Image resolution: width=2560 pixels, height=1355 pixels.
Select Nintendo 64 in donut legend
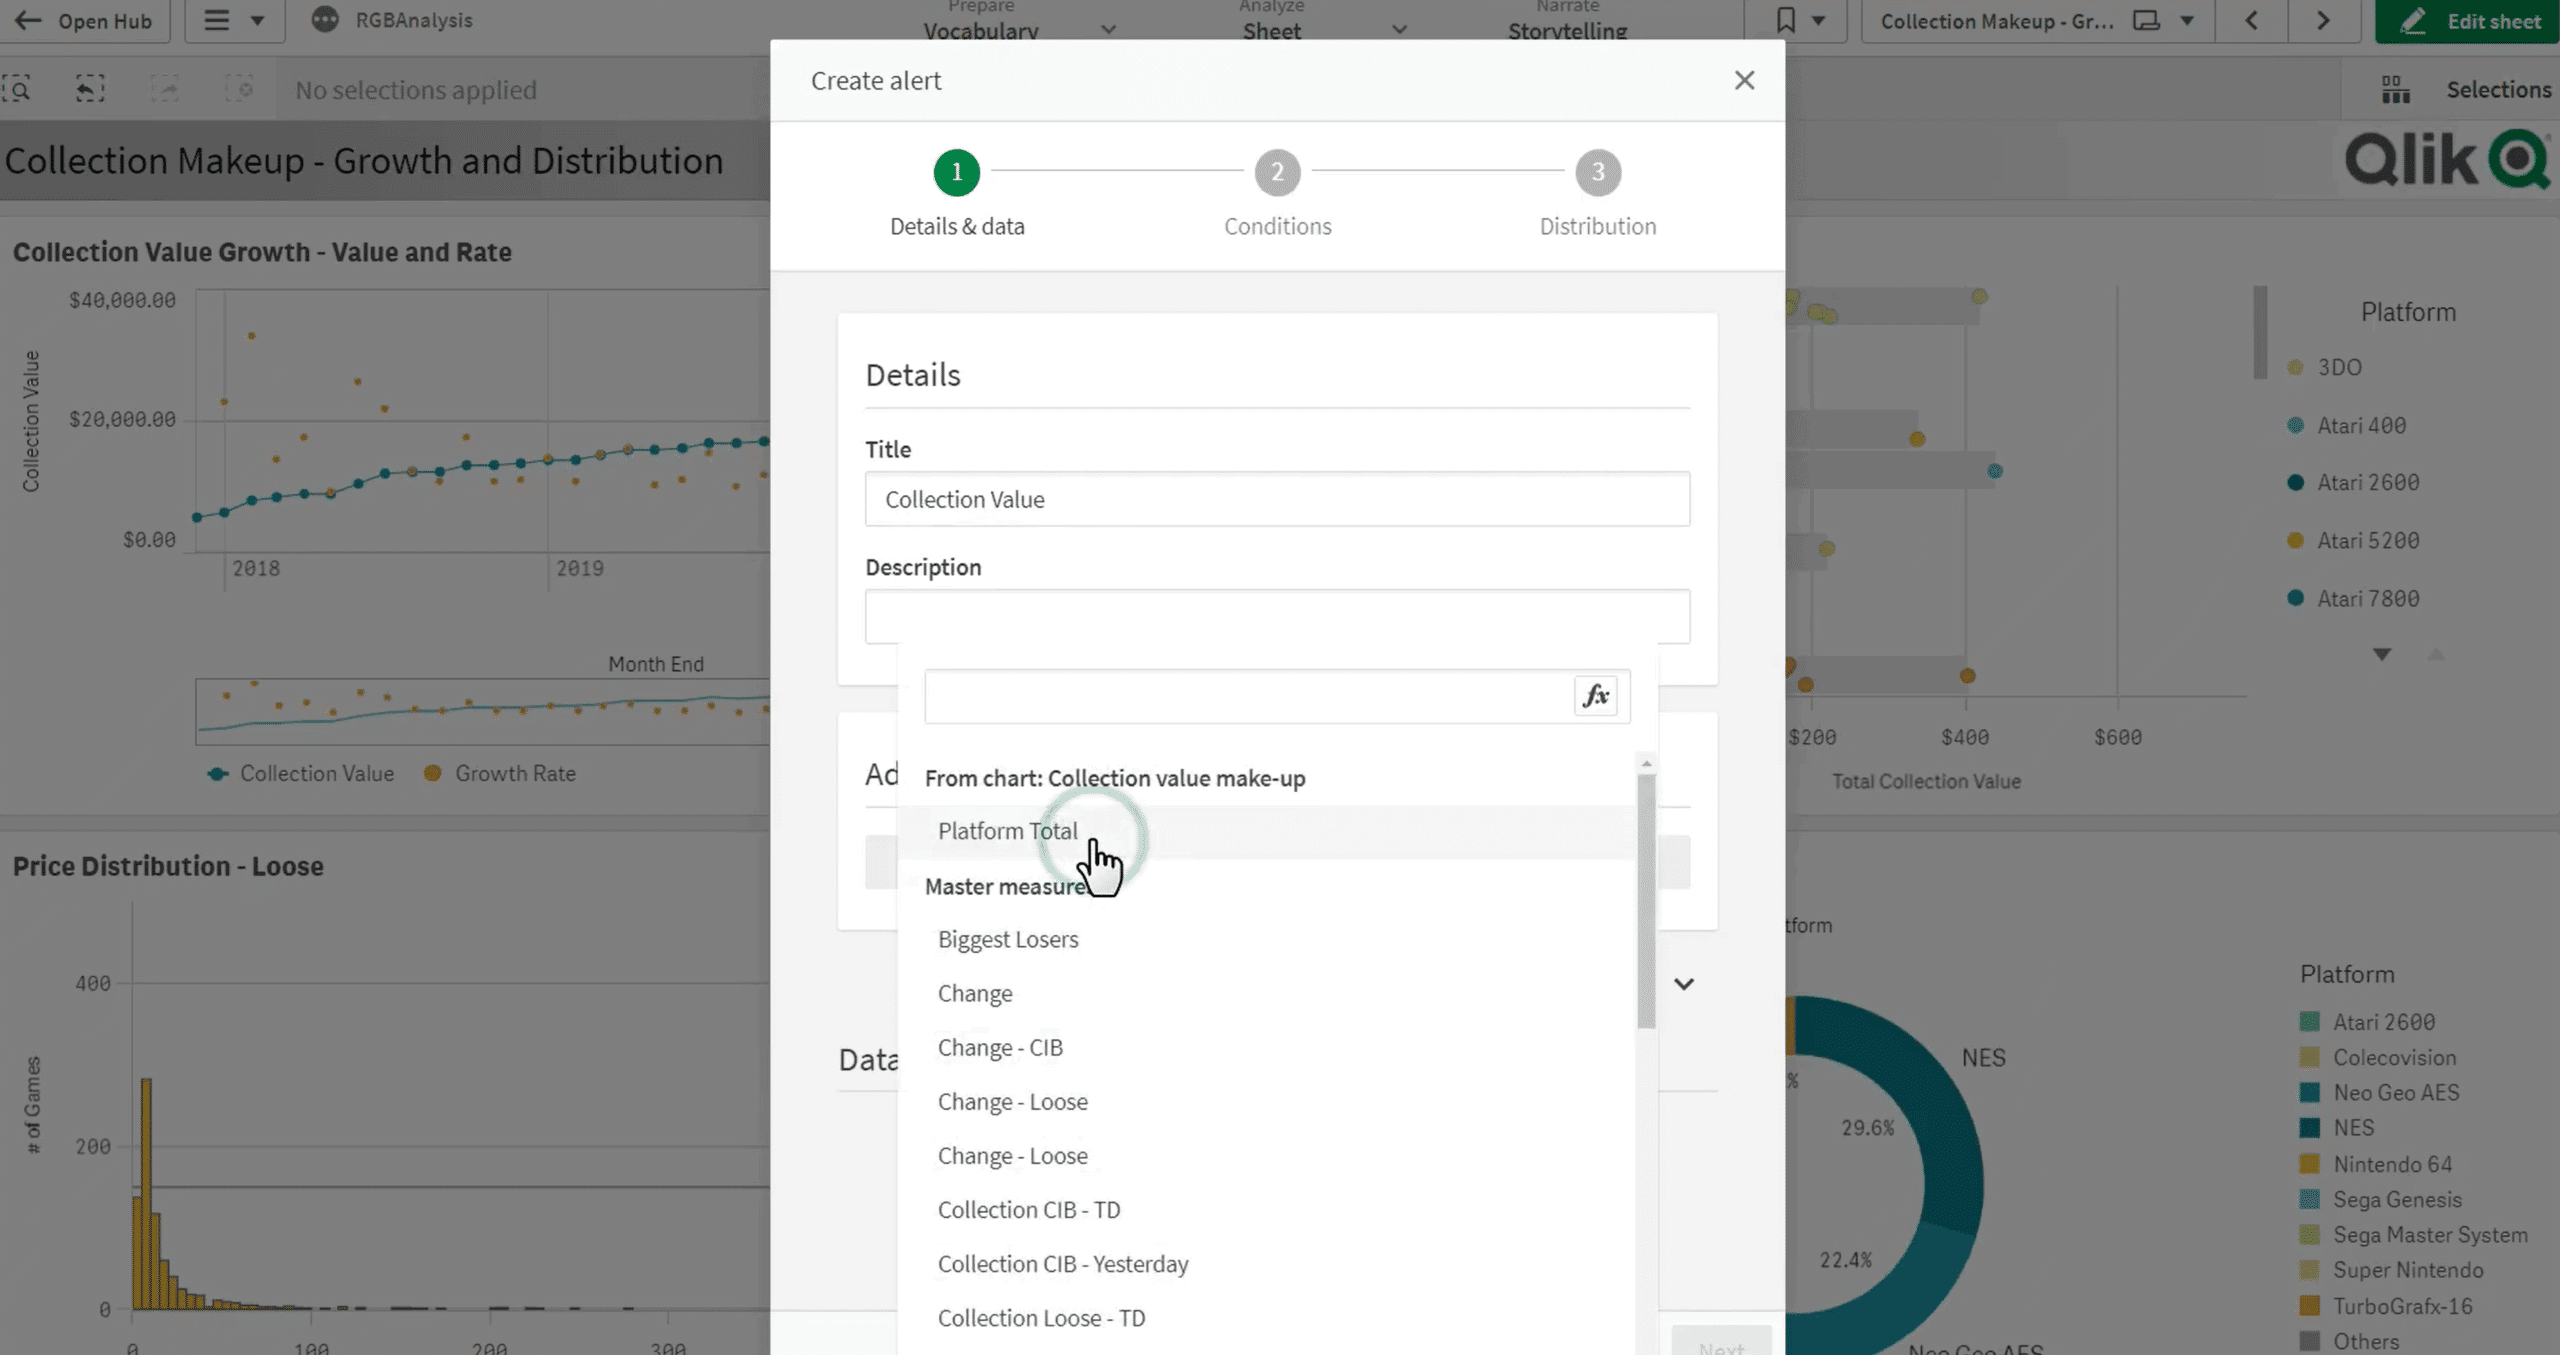point(2376,1164)
